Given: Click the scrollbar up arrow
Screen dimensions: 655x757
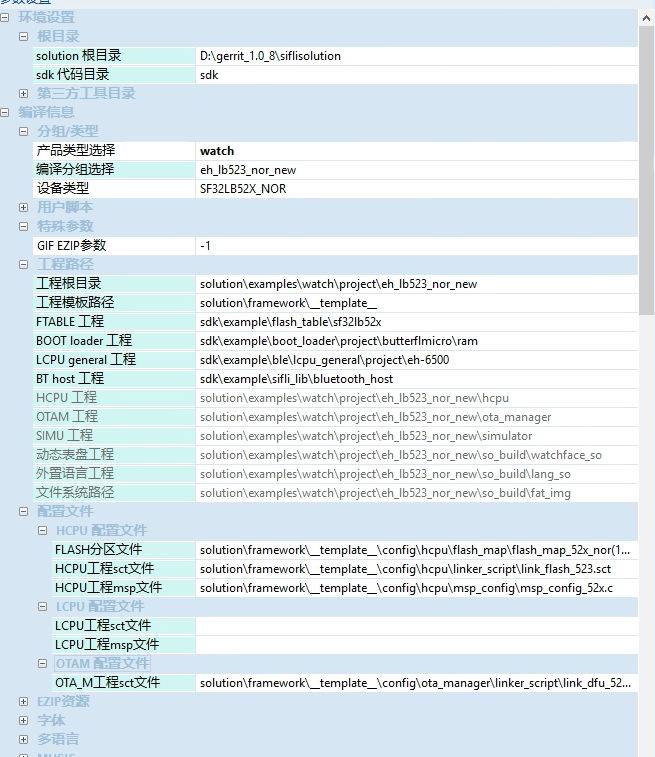Looking at the screenshot, I should click(x=646, y=18).
